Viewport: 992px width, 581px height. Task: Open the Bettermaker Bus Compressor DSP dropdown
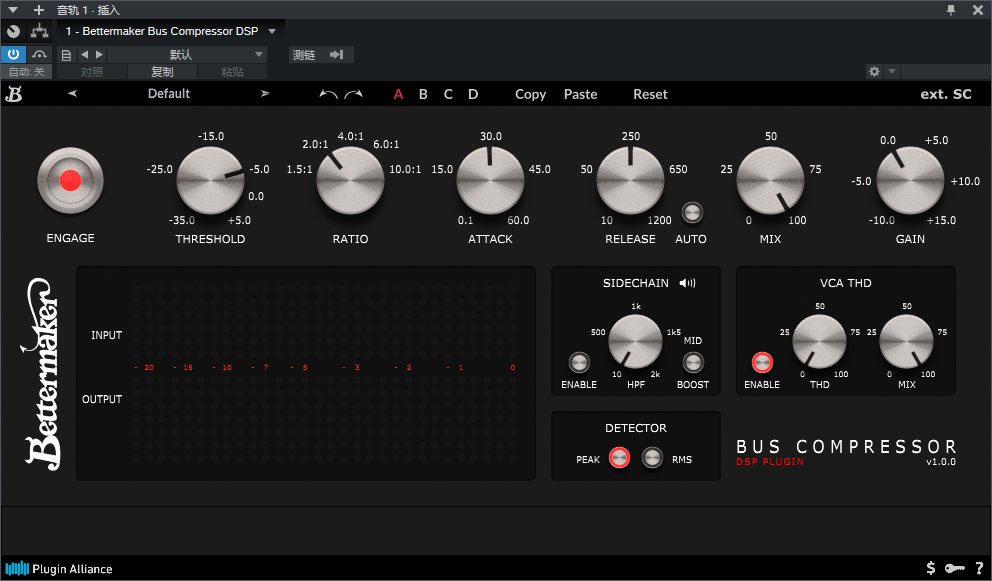171,31
